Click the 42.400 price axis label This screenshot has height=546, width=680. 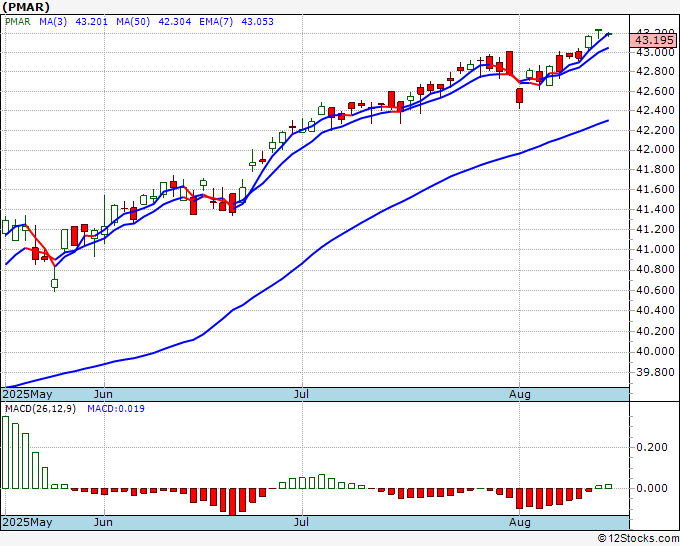(x=655, y=111)
